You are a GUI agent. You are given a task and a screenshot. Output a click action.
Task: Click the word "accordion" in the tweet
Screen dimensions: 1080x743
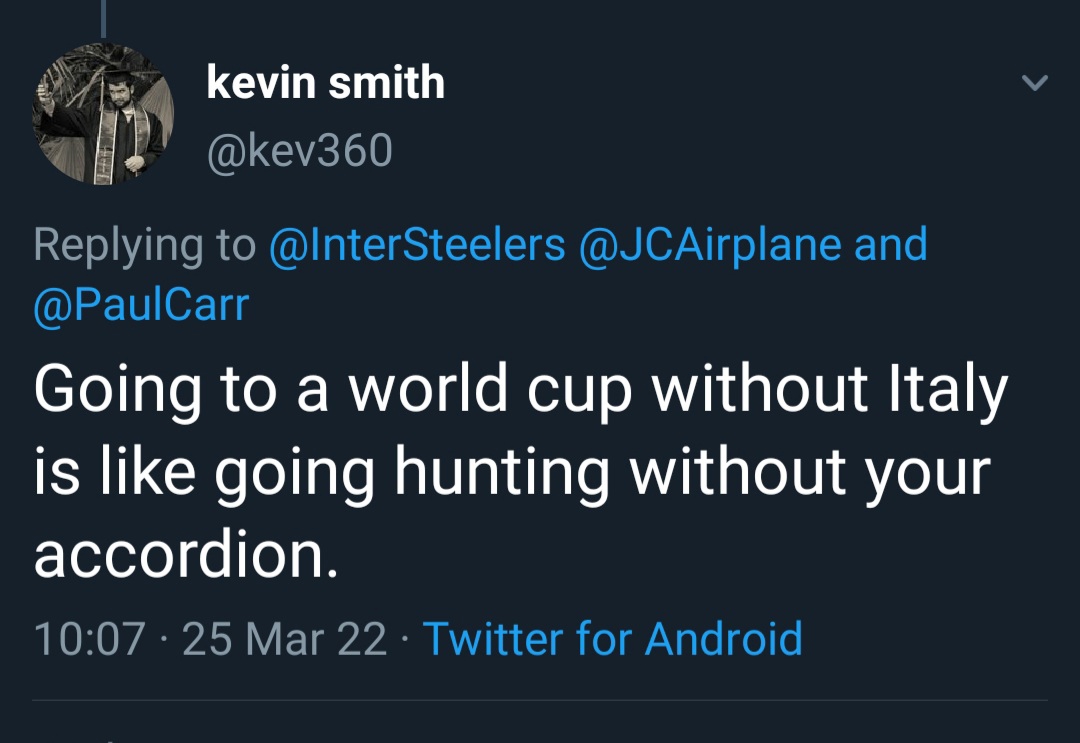tap(180, 558)
